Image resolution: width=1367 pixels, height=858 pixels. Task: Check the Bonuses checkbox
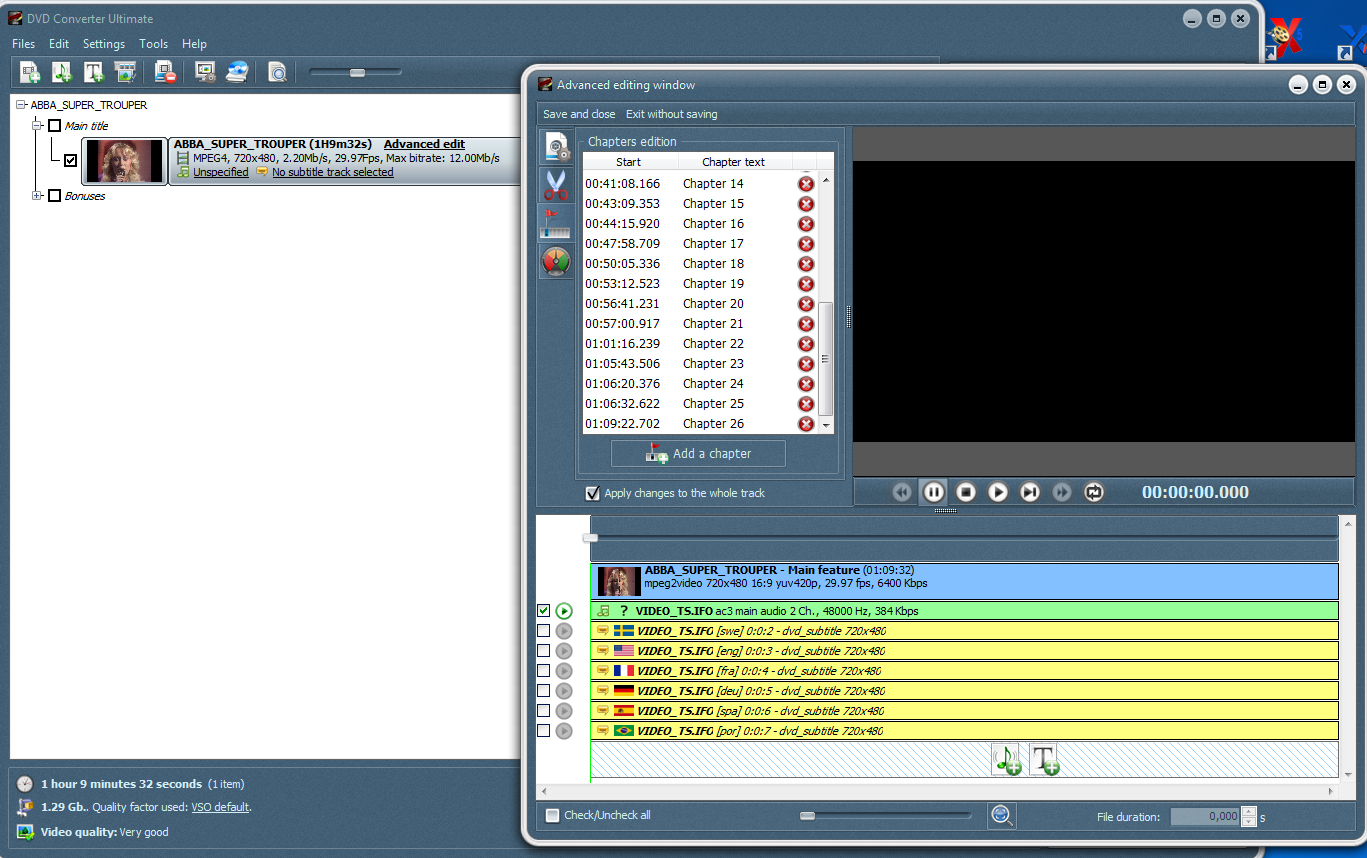coord(54,196)
